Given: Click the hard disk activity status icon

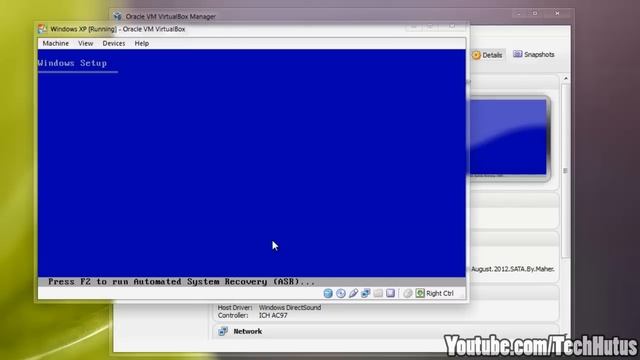Looking at the screenshot, I should pos(328,293).
